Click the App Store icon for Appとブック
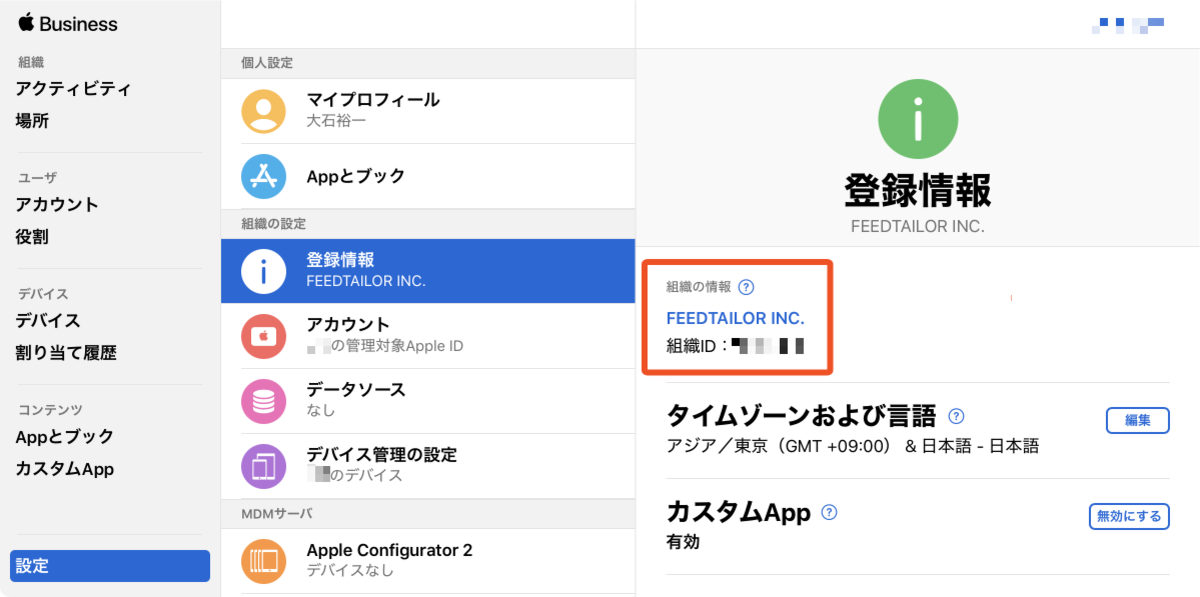Screen dimensions: 1200x597 (x=263, y=176)
